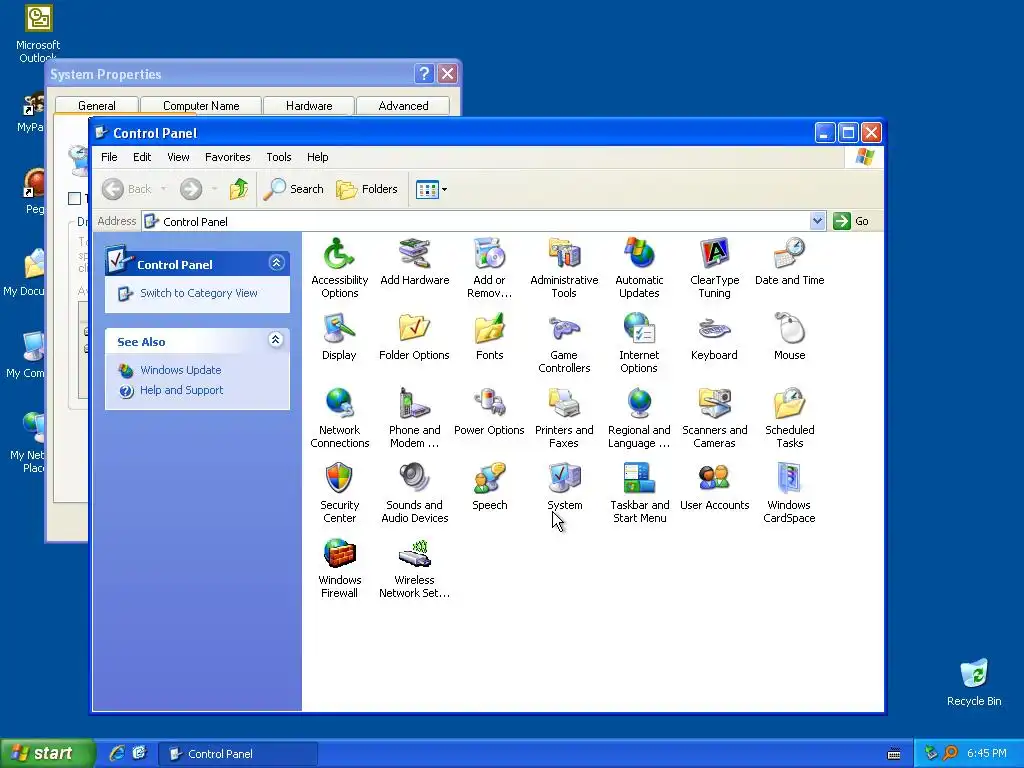Open the Favorites menu
The height and width of the screenshot is (768, 1024).
227,157
